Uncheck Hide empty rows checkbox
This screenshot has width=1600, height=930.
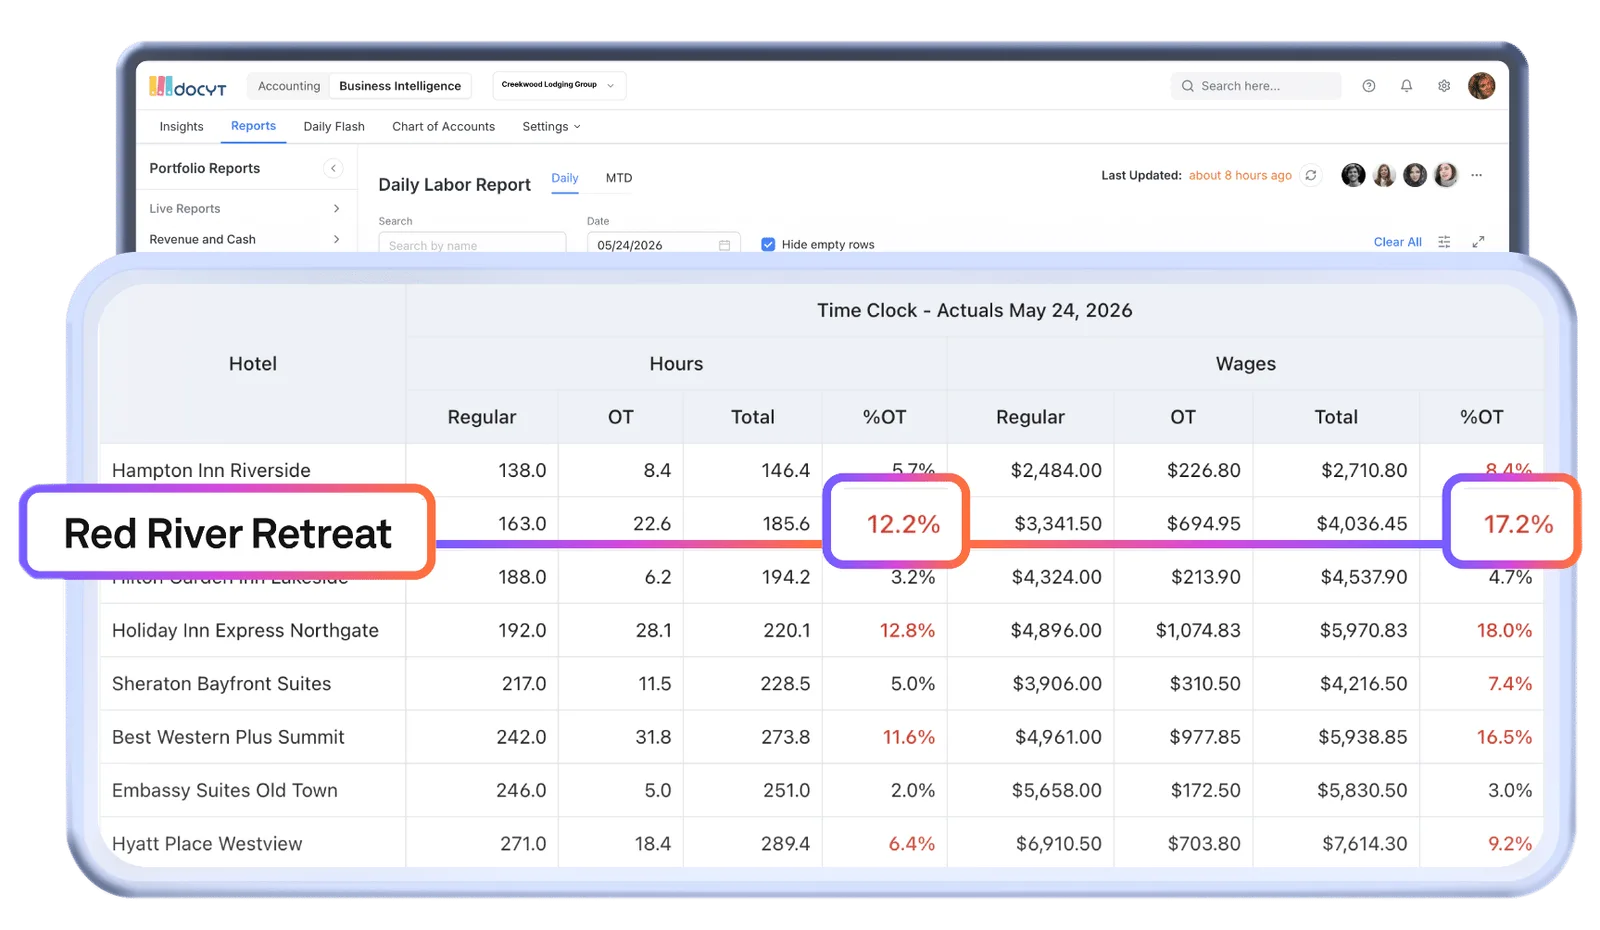[768, 244]
